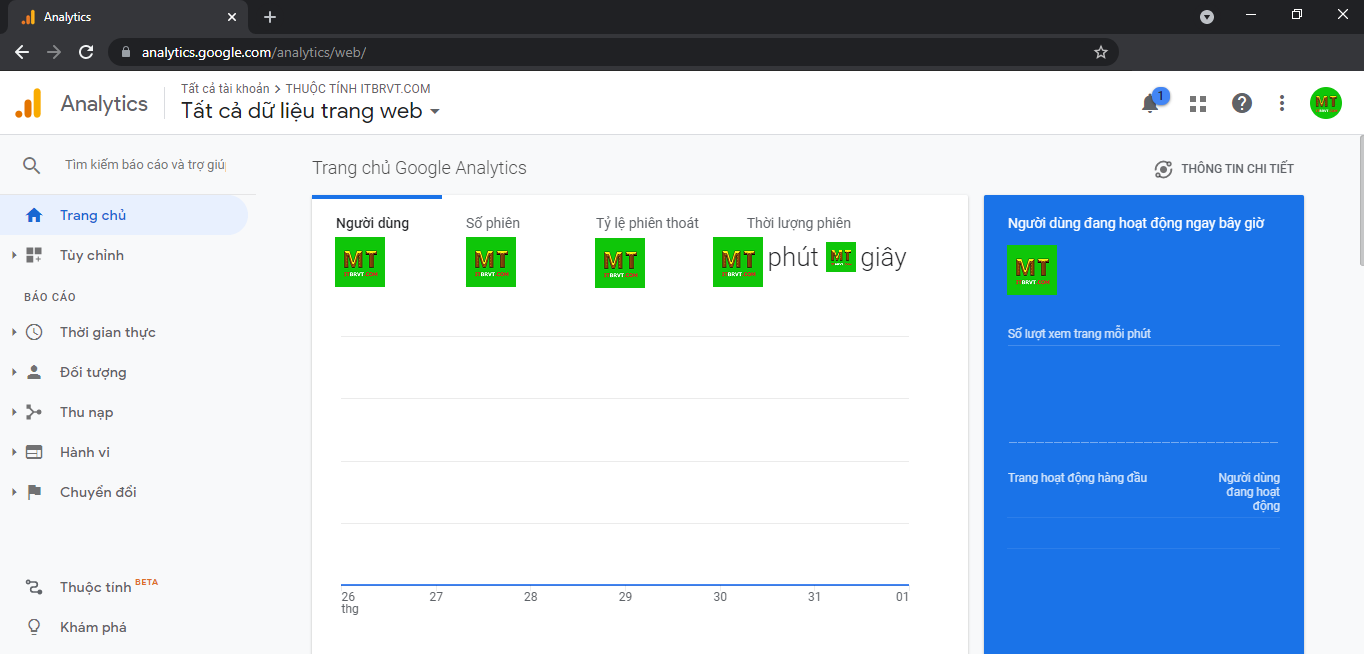Click the Thuộc tính attribution icon

[x=34, y=587]
